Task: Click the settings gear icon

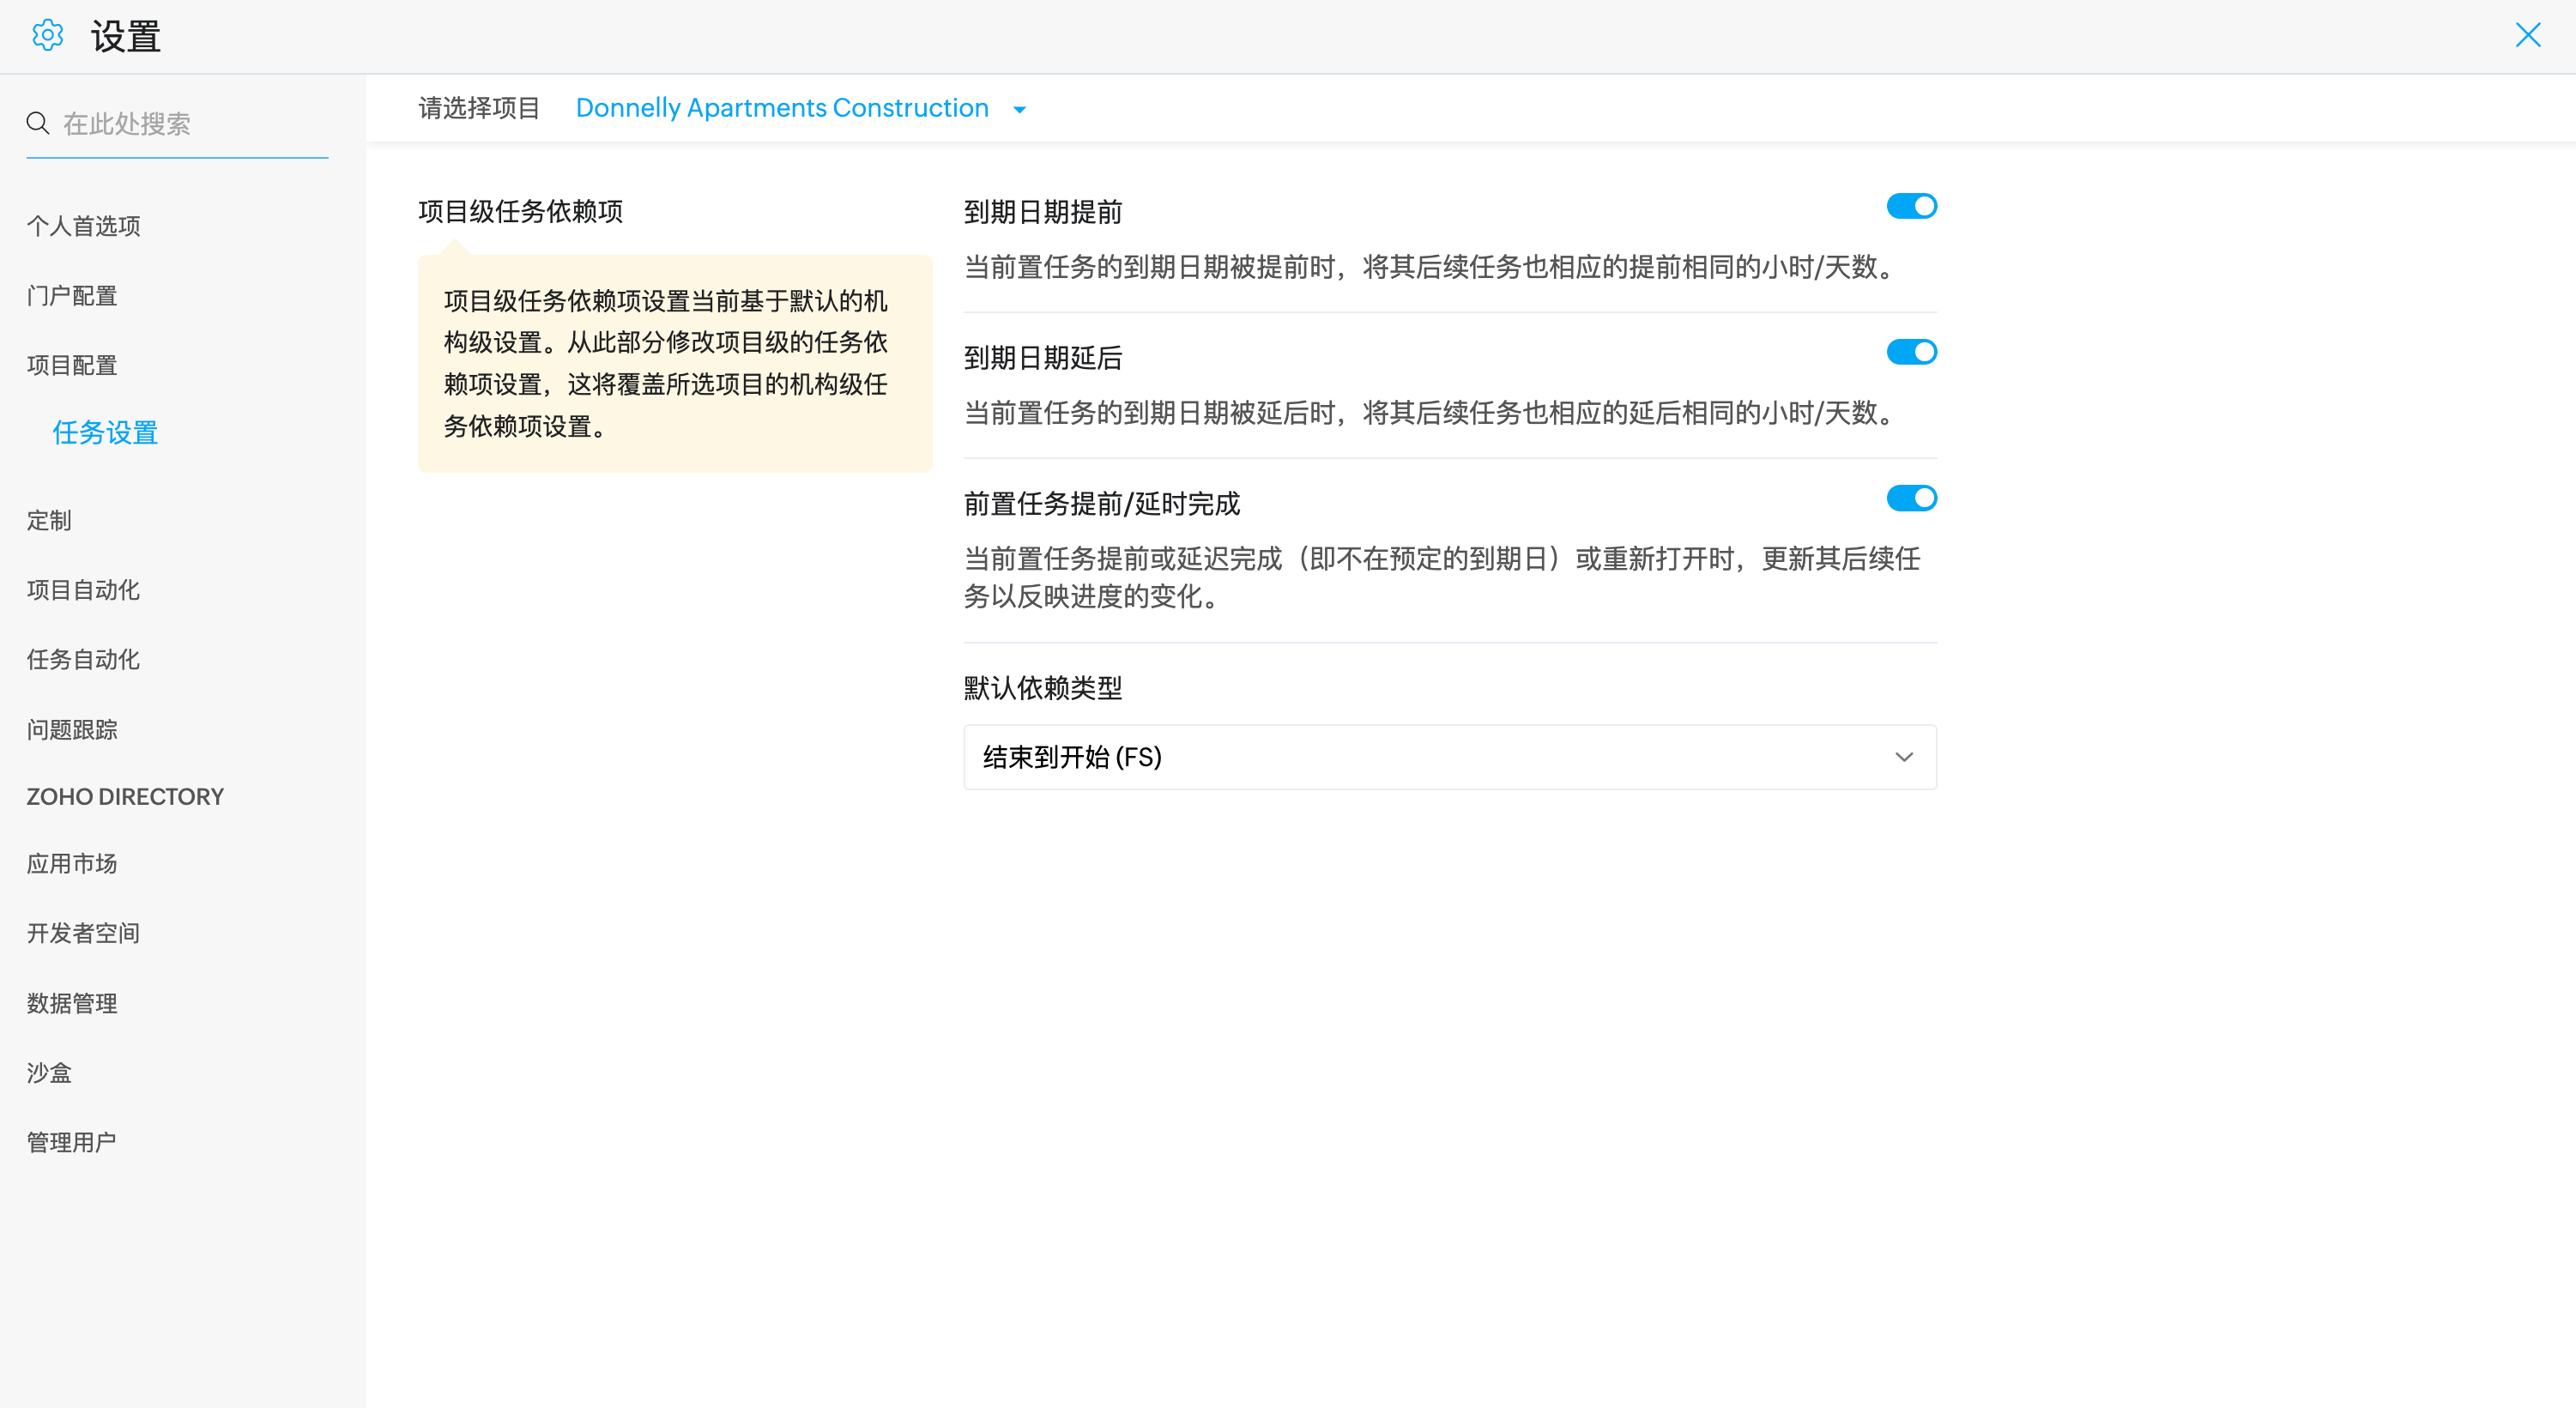Action: click(47, 36)
